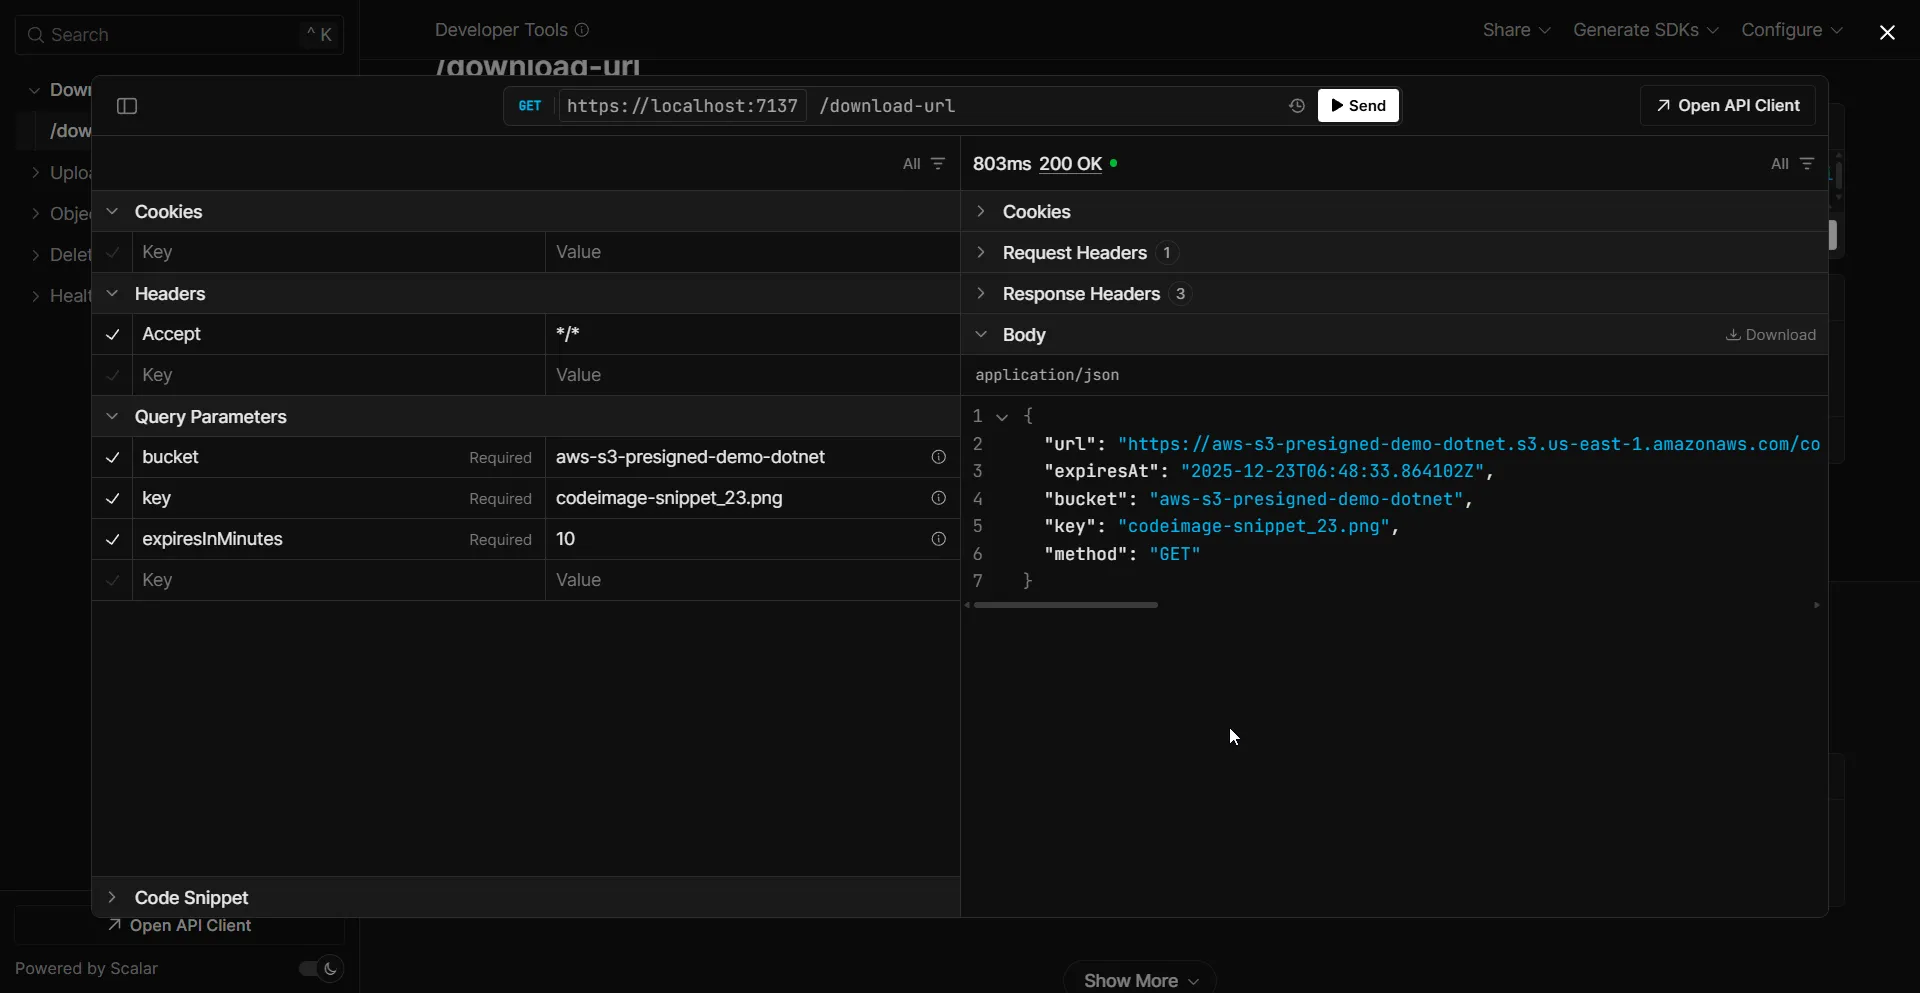Expand the Response Headers section
This screenshot has height=993, width=1920.
(1080, 294)
